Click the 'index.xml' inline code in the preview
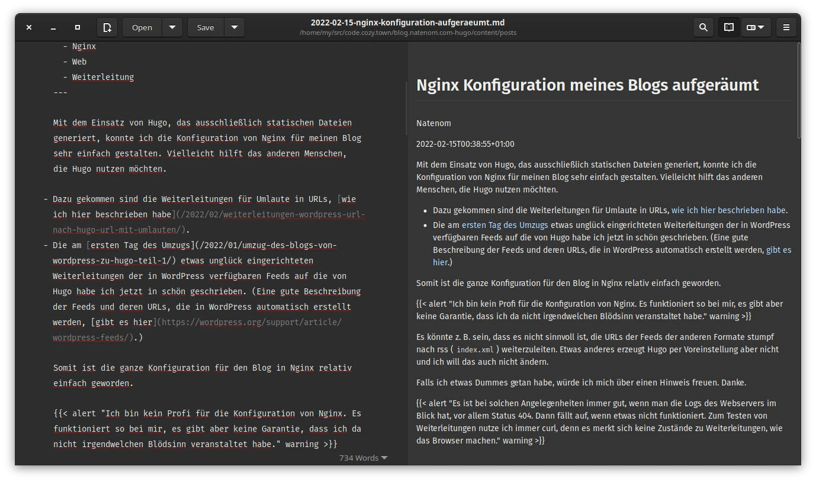The image size is (816, 482). coord(475,350)
